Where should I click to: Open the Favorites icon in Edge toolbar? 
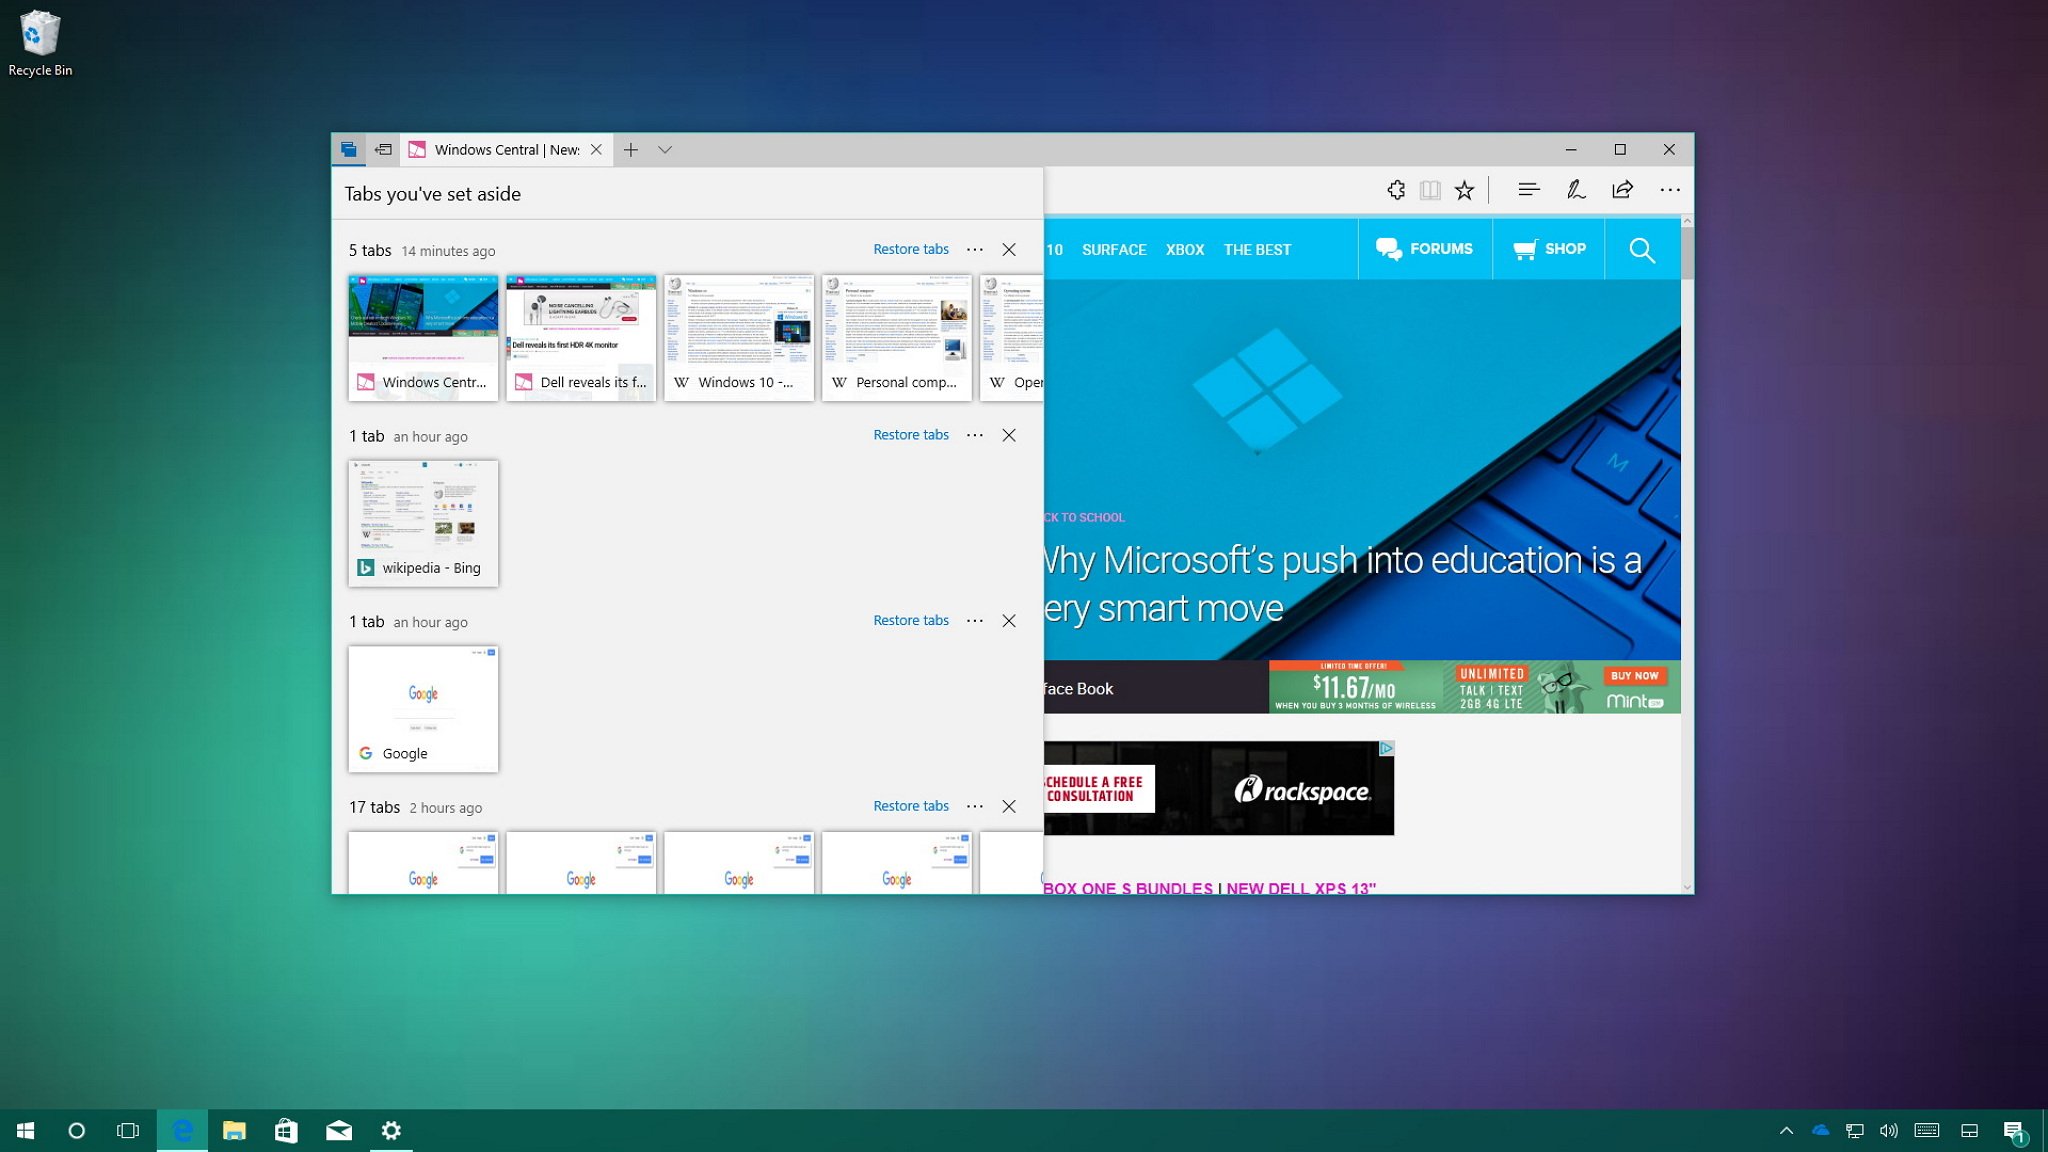1464,190
